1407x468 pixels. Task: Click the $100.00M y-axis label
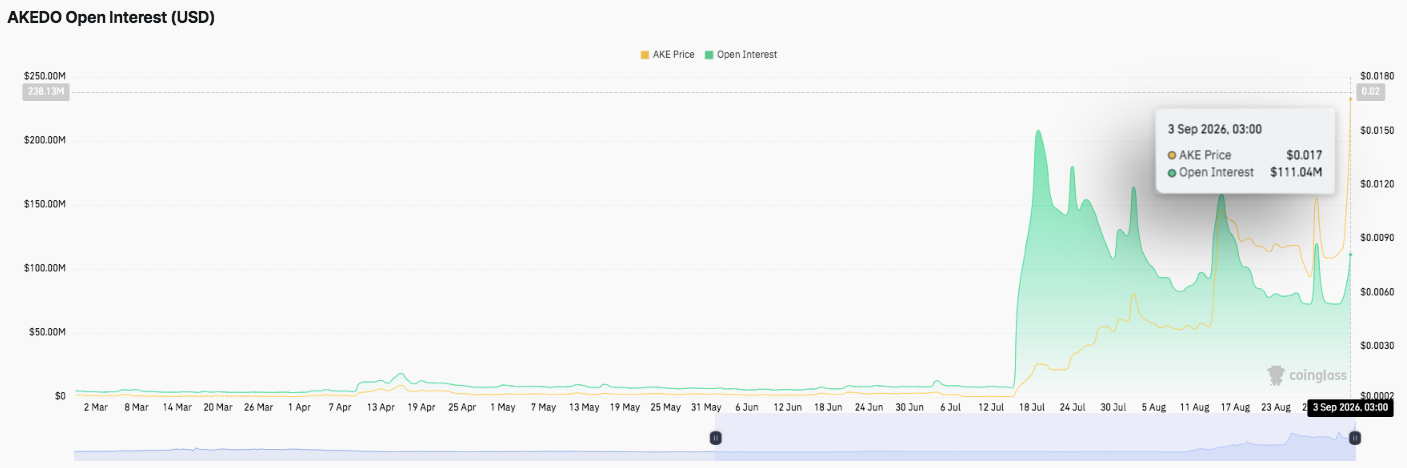point(44,268)
